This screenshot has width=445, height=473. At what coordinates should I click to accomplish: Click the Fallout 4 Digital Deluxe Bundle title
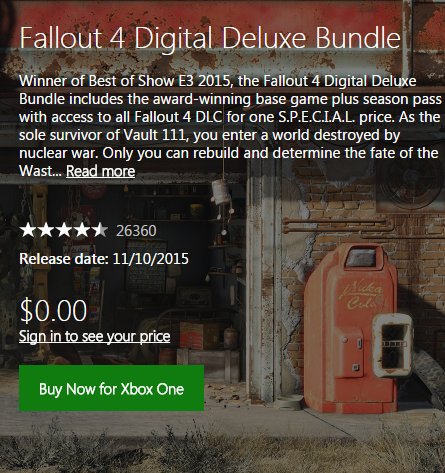[x=210, y=37]
